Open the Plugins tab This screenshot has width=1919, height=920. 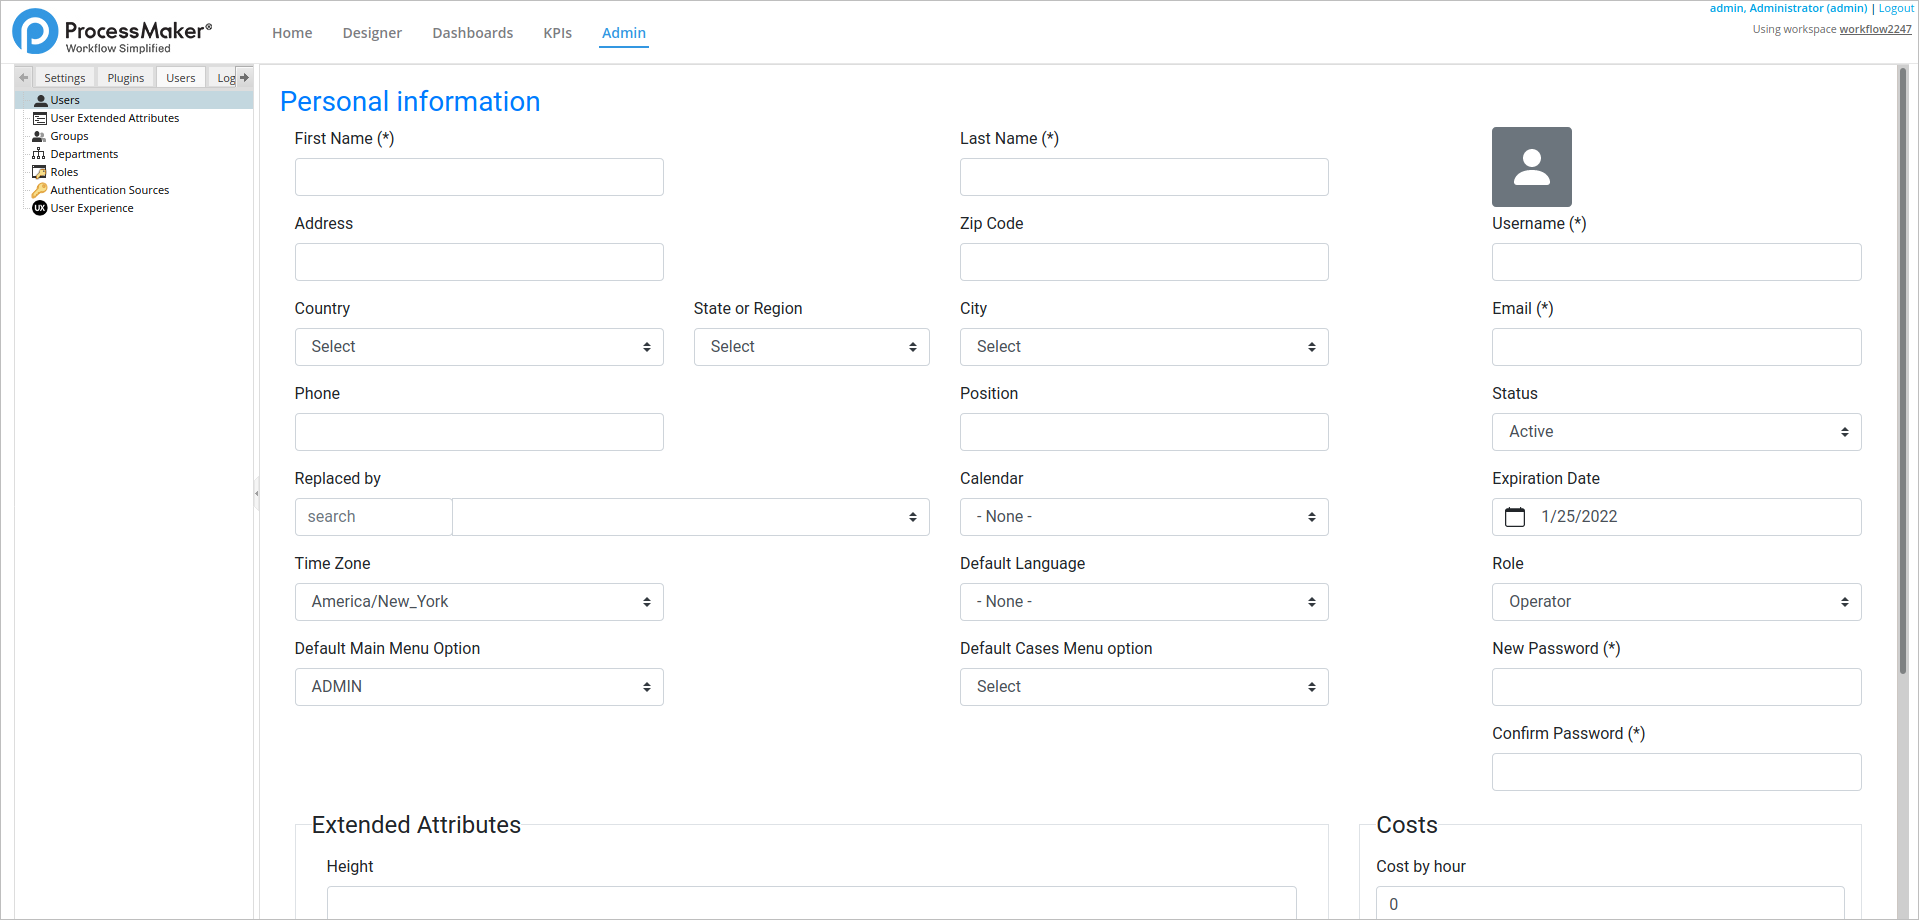click(125, 78)
